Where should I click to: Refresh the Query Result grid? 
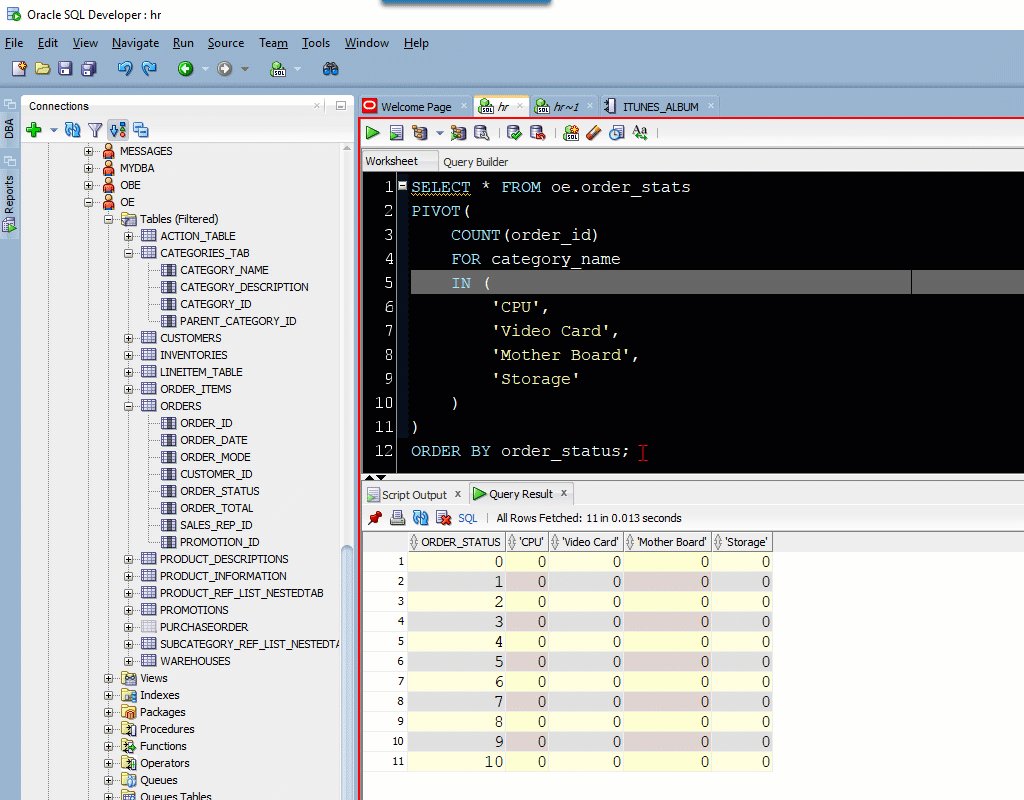(x=421, y=518)
